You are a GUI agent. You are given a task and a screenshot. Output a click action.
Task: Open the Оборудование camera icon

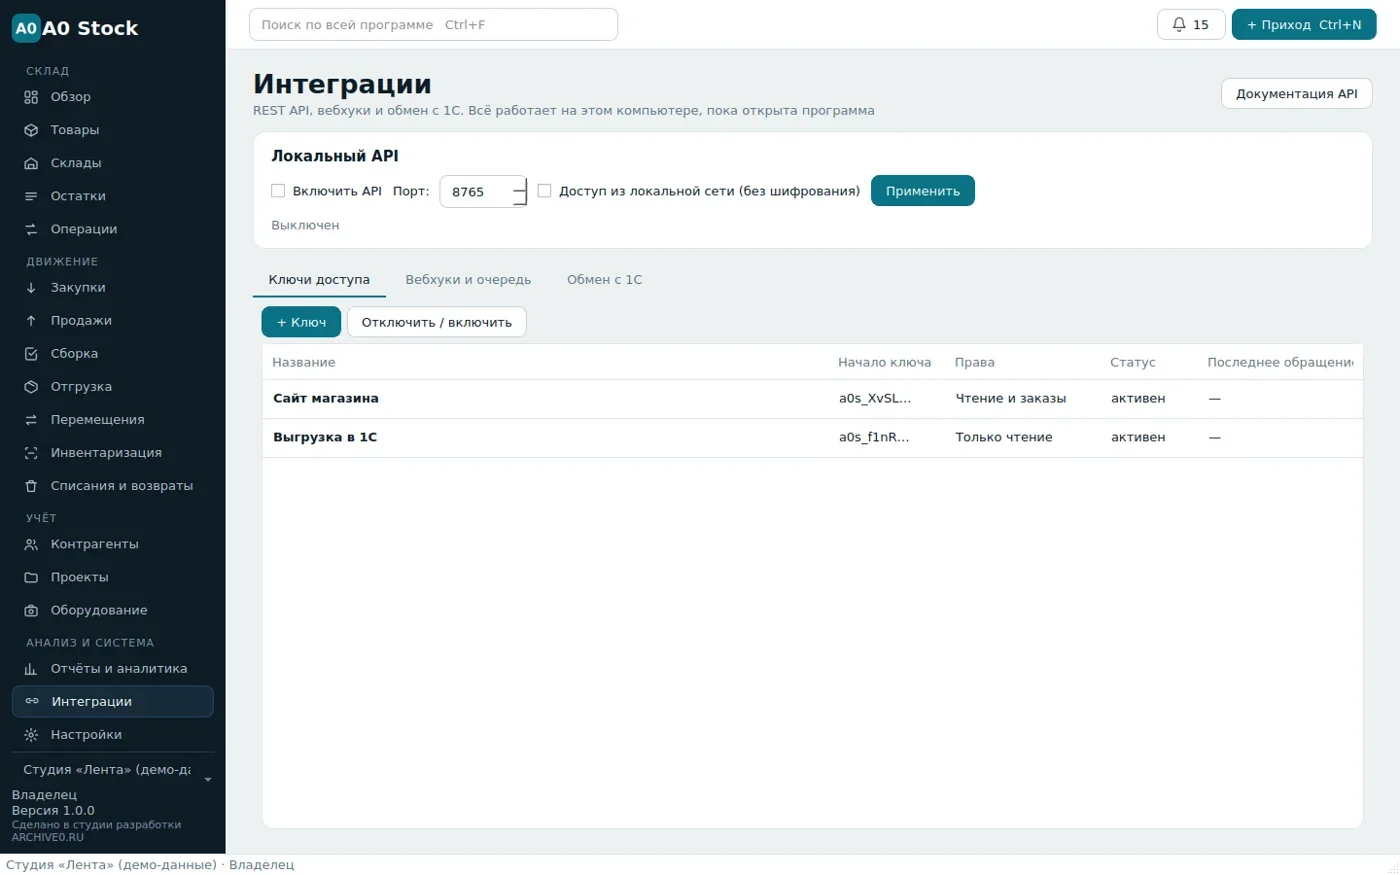[31, 611]
